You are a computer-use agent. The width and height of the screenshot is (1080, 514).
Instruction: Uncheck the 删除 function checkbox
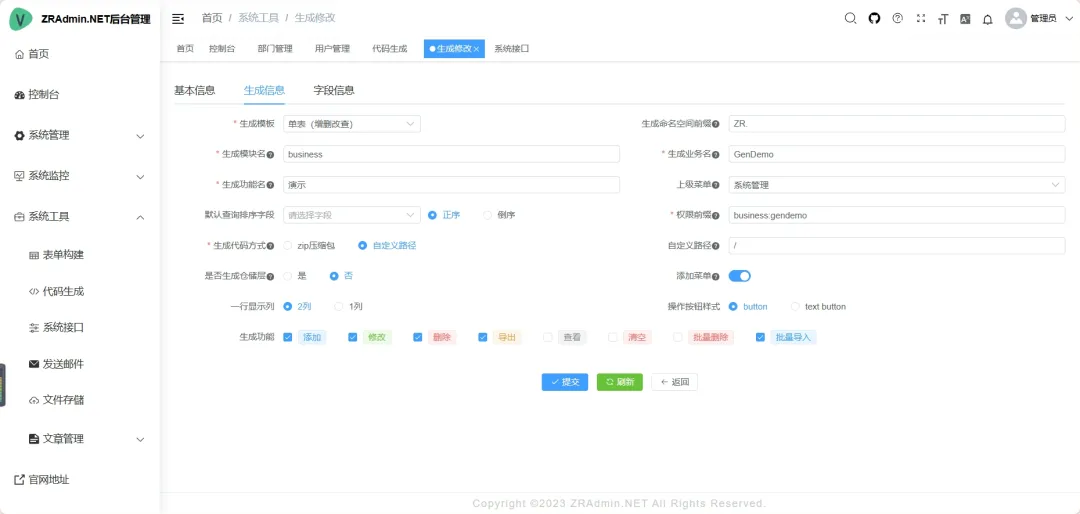pyautogui.click(x=417, y=338)
